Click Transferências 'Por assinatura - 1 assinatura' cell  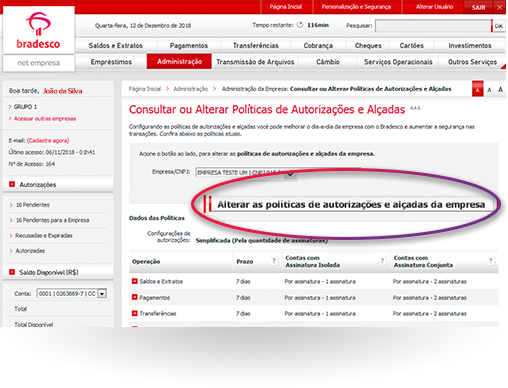(x=320, y=314)
